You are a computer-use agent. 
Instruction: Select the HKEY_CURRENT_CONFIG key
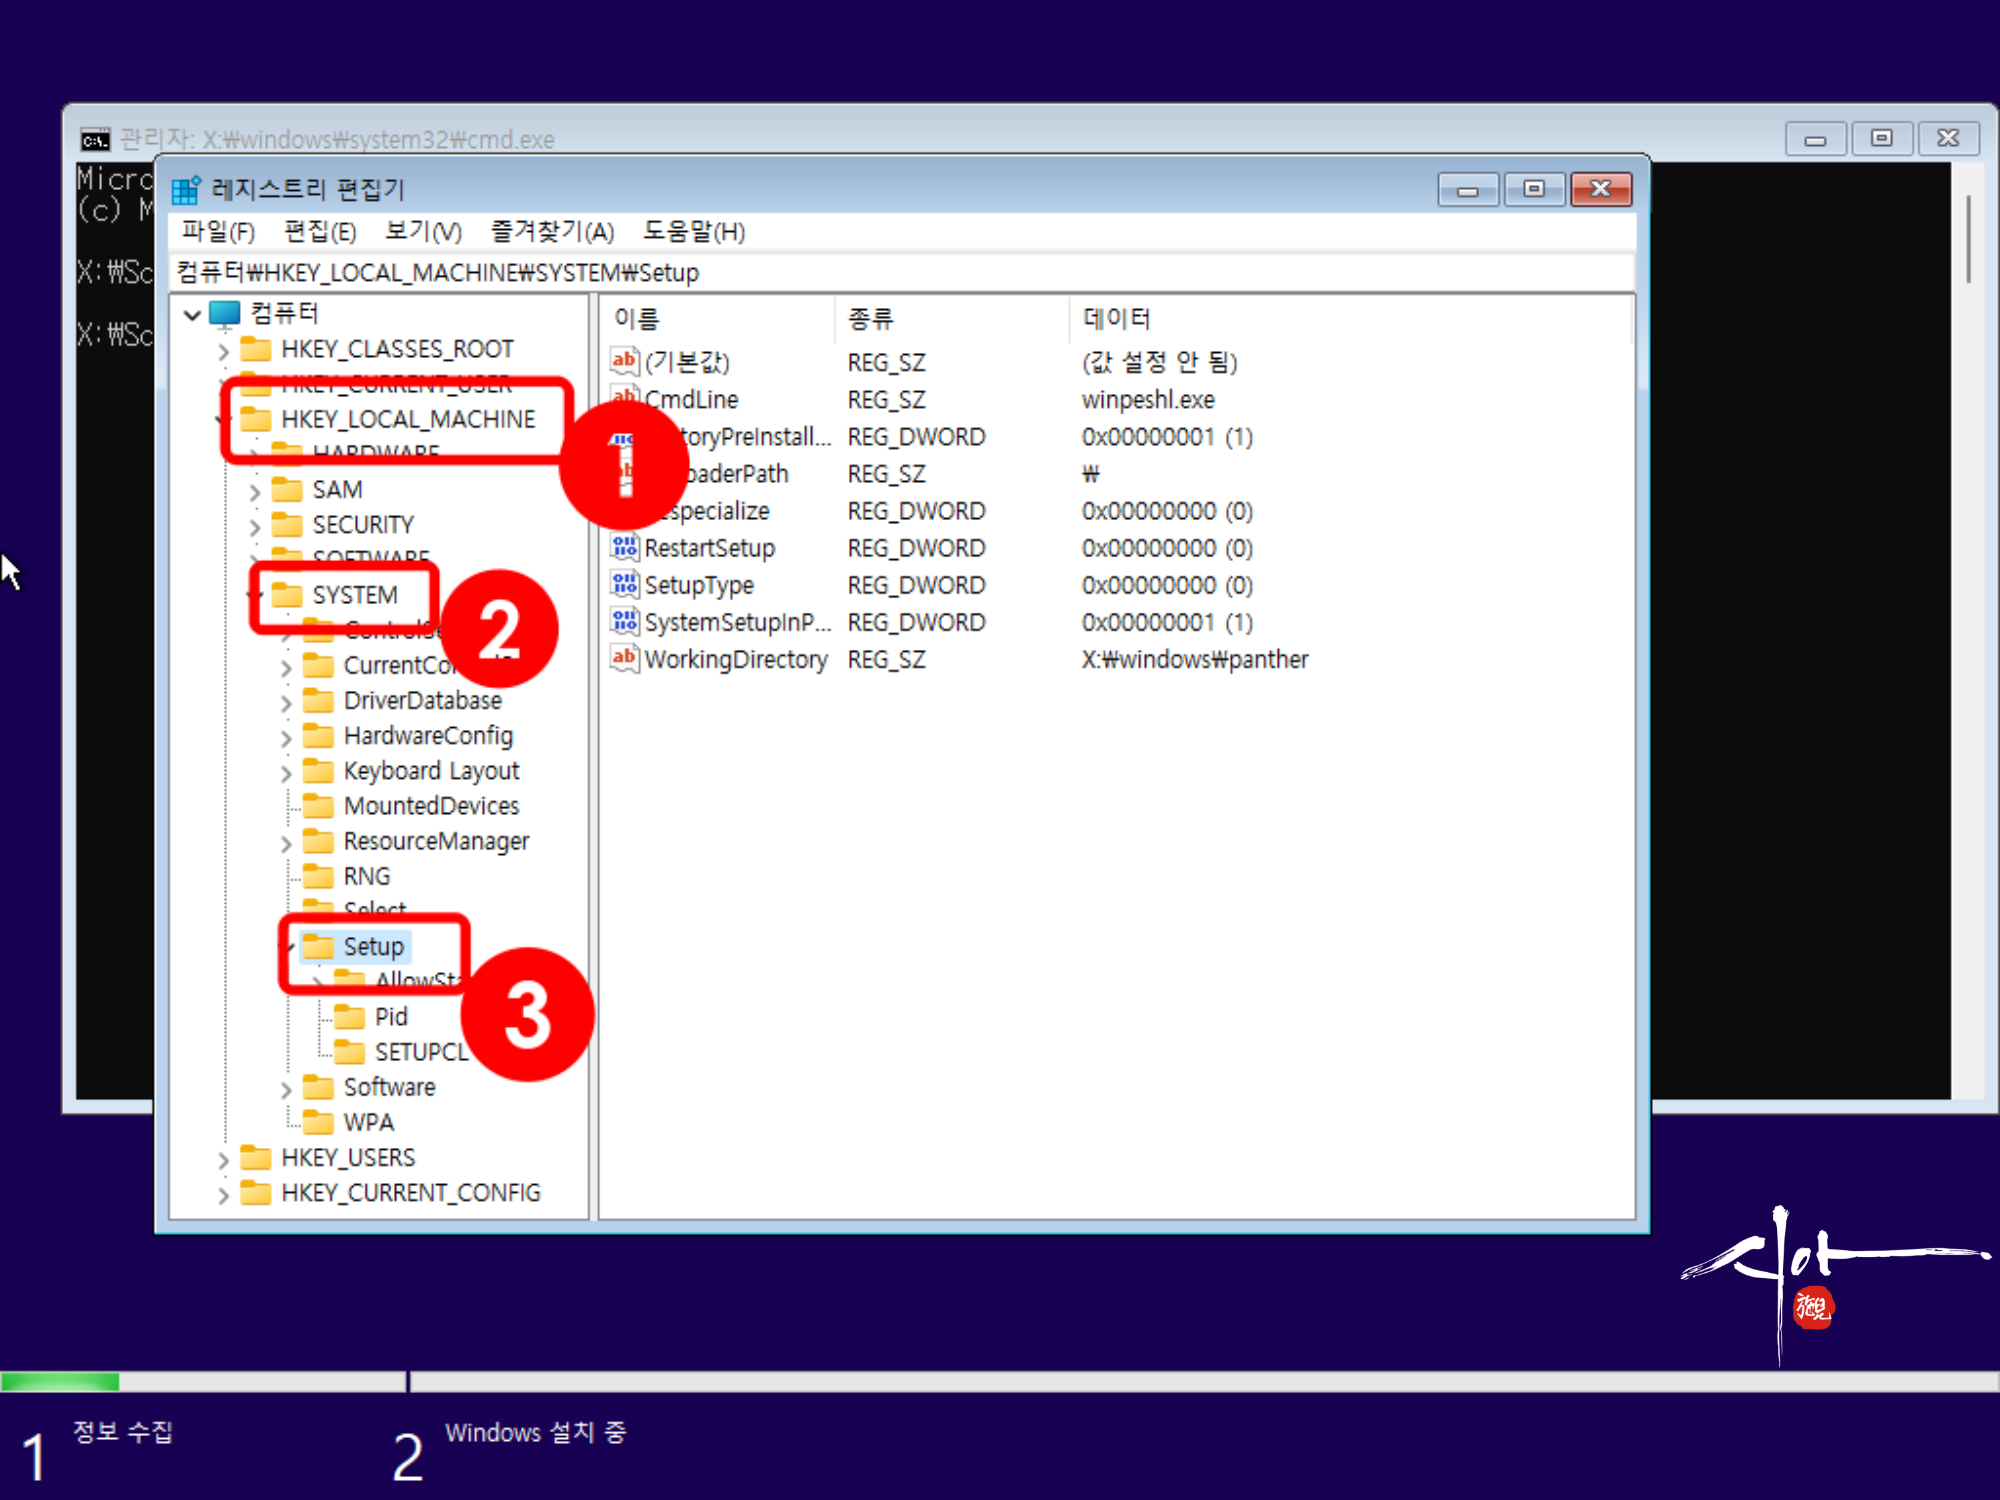coord(410,1193)
